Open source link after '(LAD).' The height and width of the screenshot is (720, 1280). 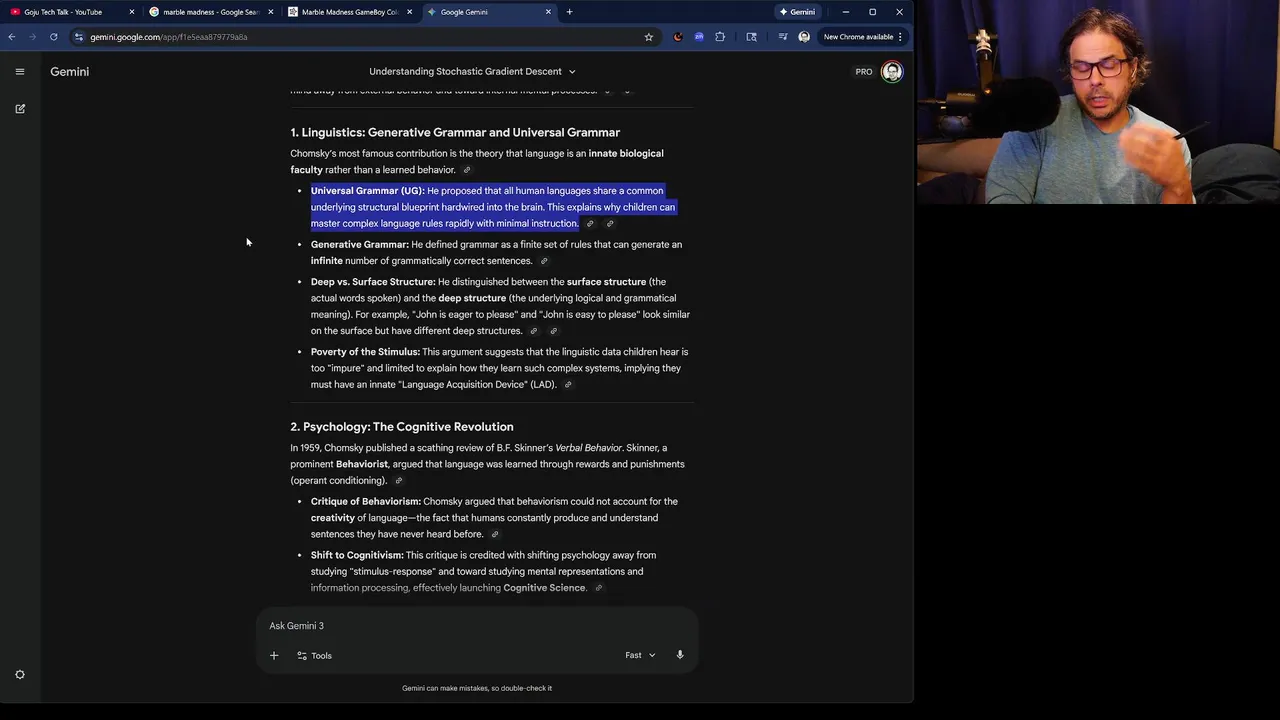[568, 385]
